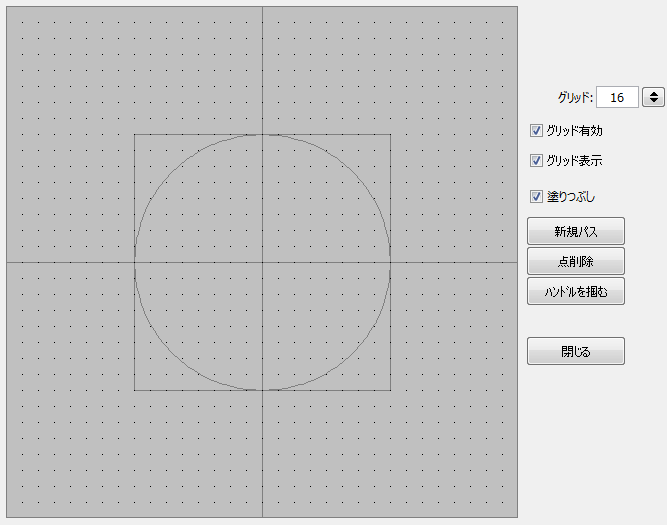669x525 pixels.
Task: Click the top point of the circle path
Action: 262,135
